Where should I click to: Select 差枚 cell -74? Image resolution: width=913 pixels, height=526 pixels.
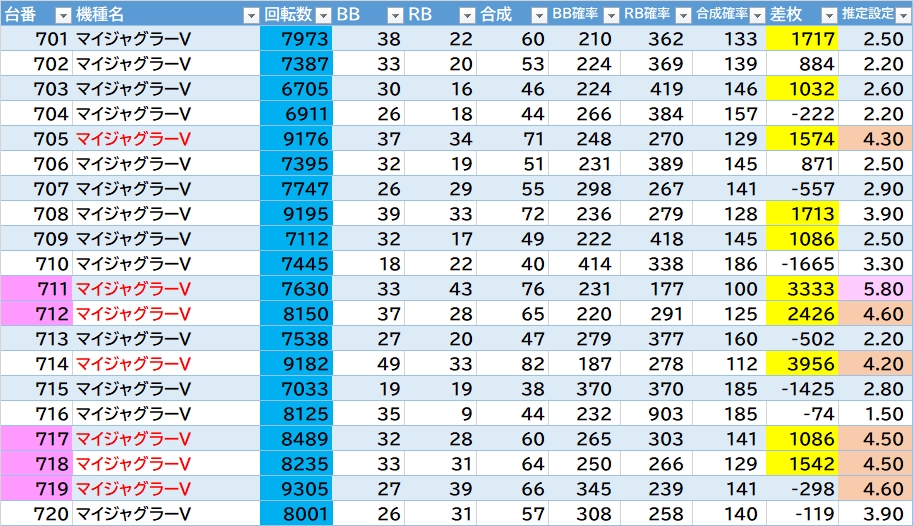click(x=802, y=414)
